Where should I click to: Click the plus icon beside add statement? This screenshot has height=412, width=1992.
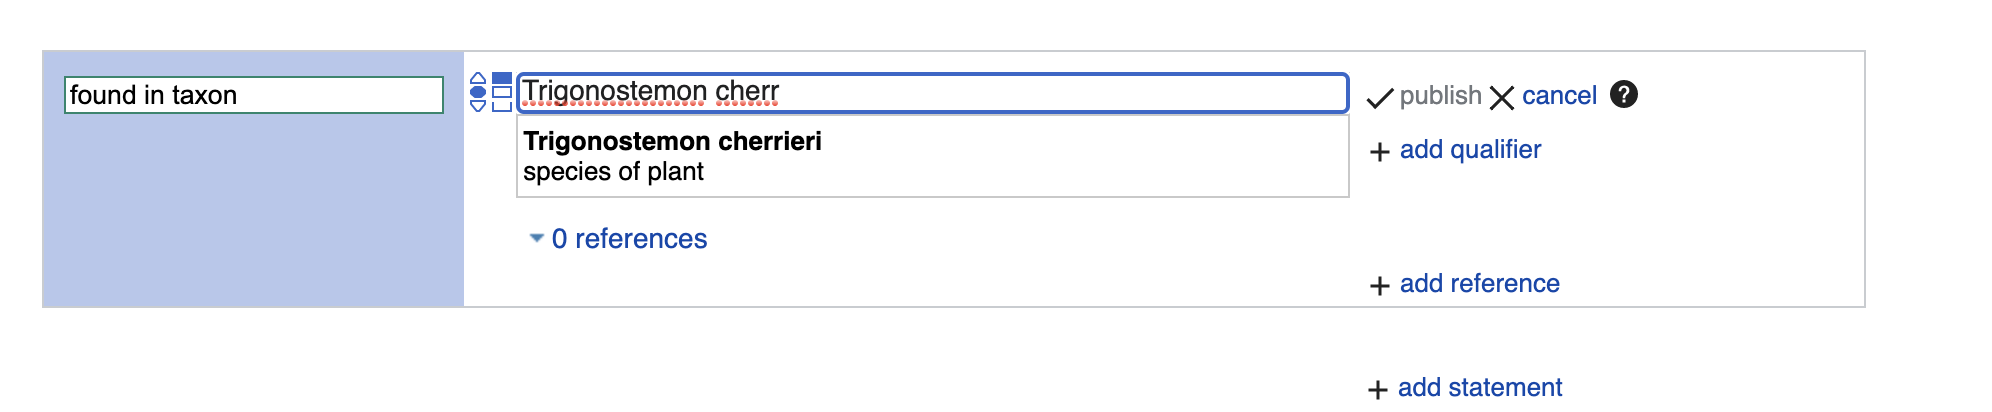1378,390
